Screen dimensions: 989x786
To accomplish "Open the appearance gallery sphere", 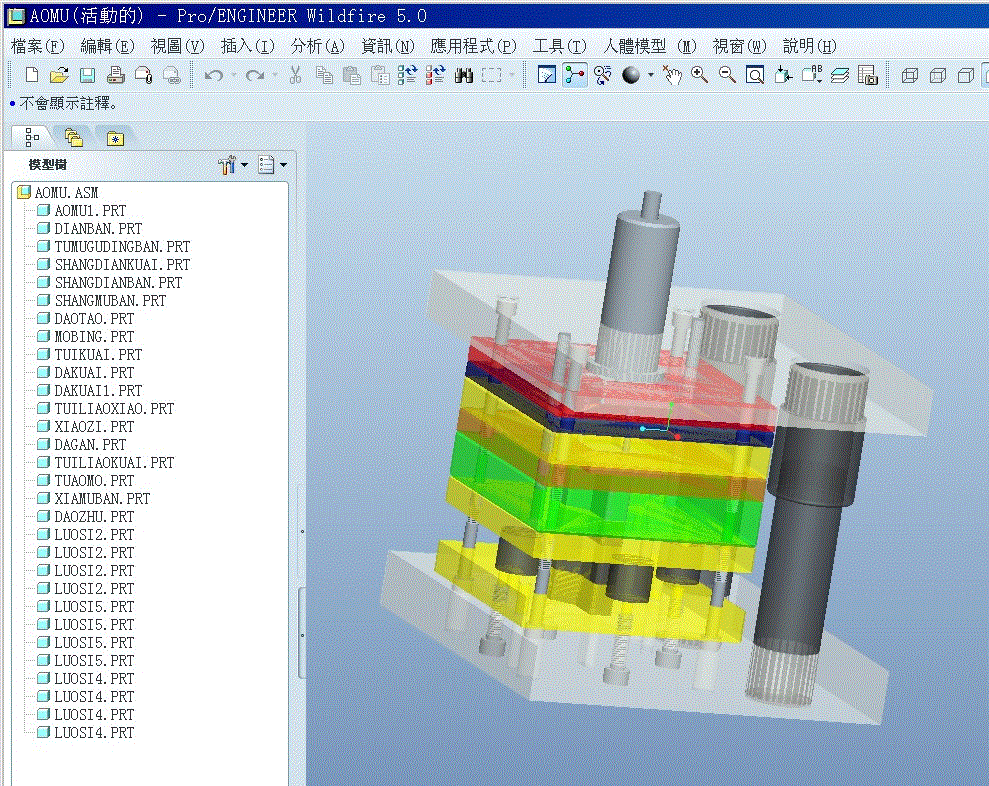I will [x=631, y=75].
